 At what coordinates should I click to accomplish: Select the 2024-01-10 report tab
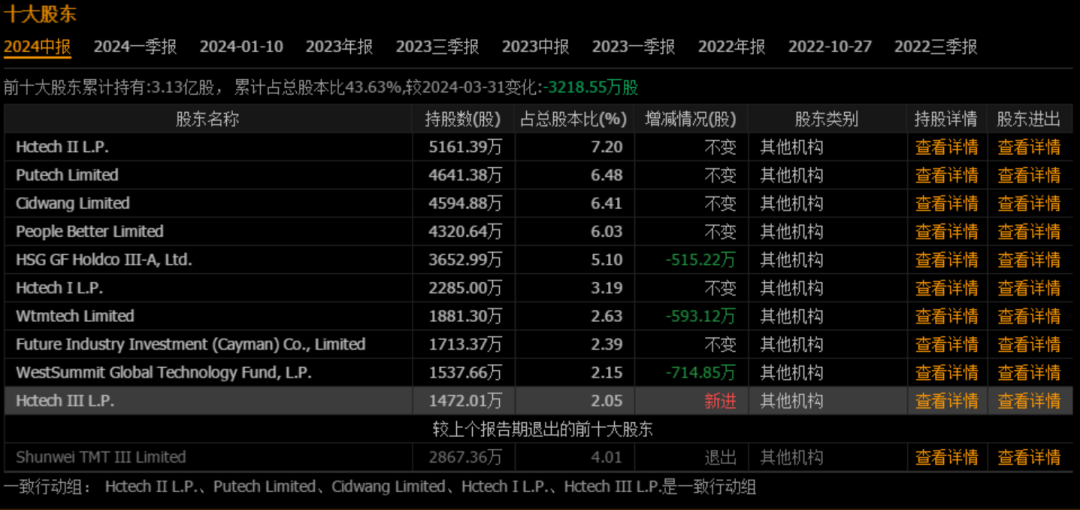(x=241, y=47)
